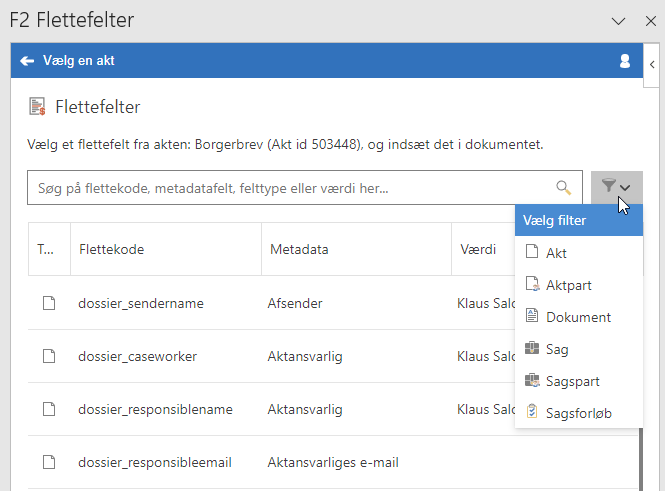Click the search magnifier icon
665x491 pixels.
564,187
